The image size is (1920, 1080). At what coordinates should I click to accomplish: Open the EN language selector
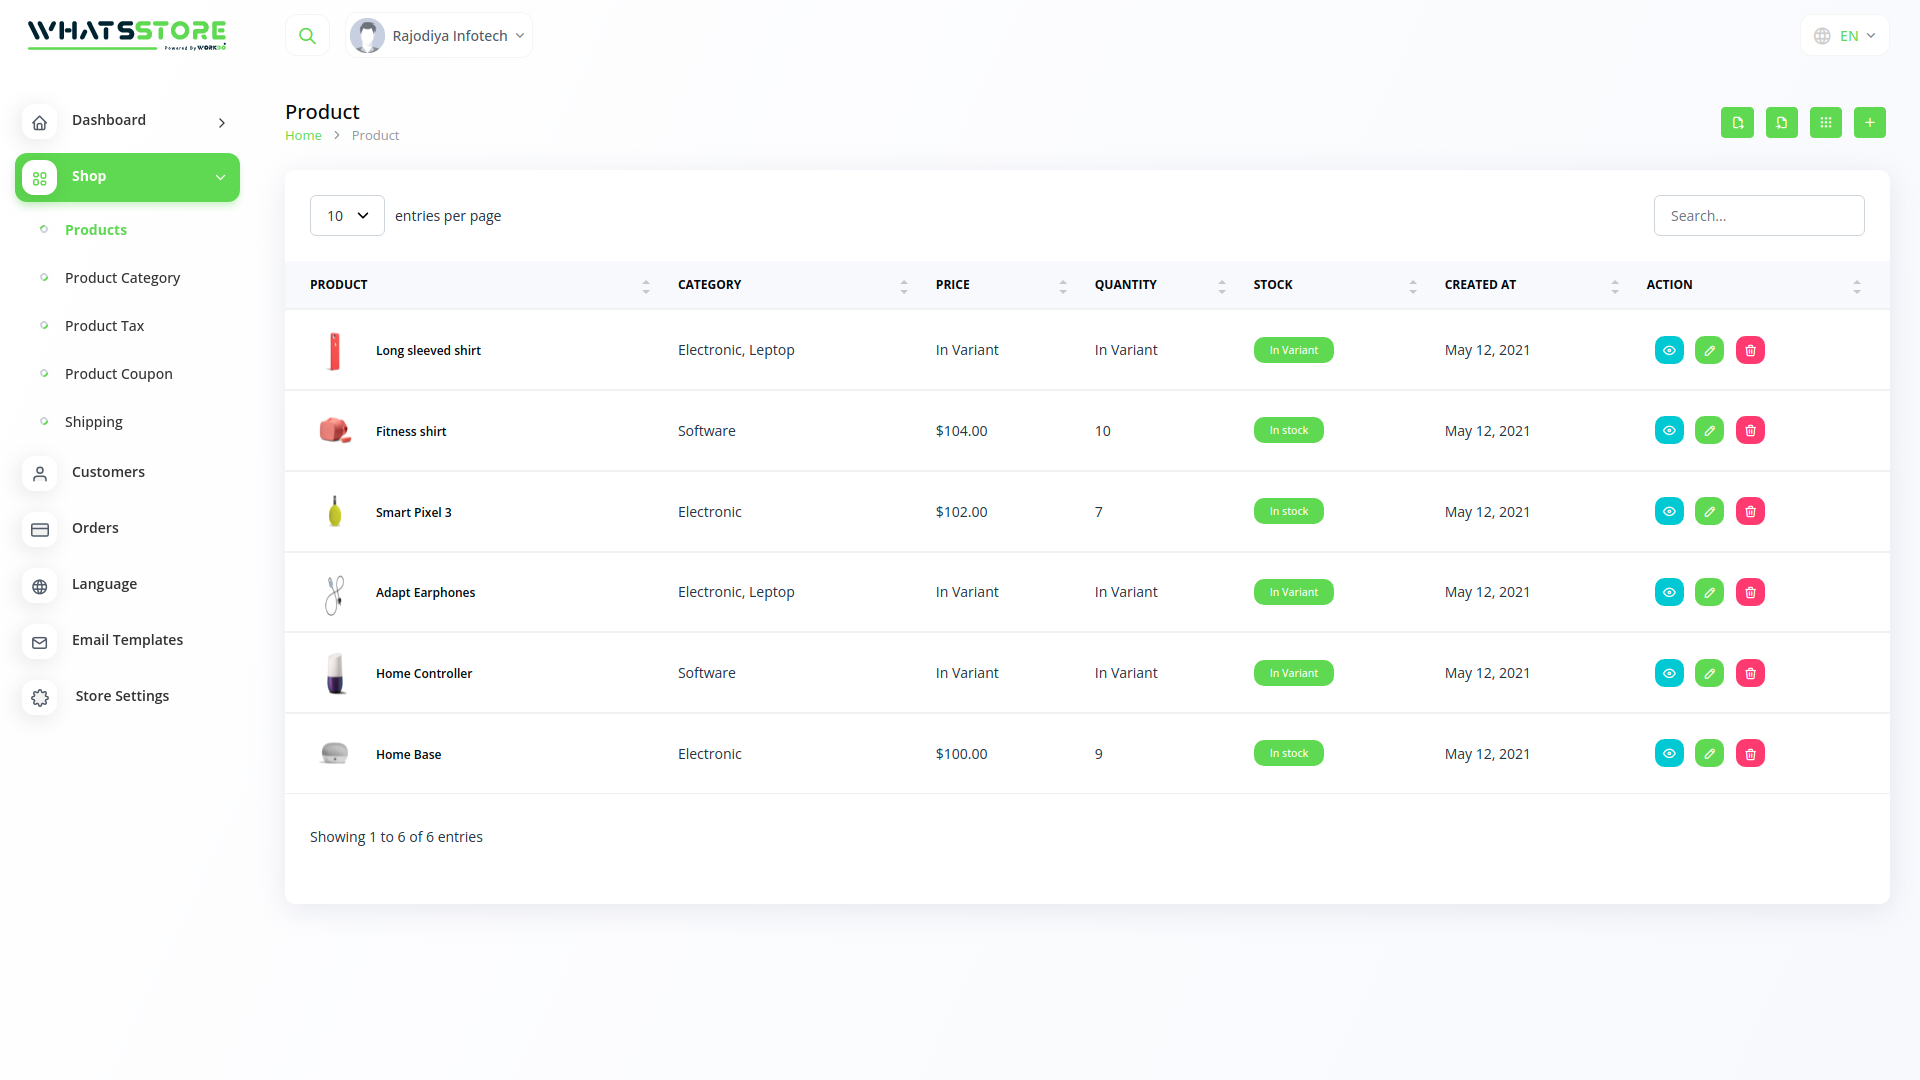point(1844,36)
